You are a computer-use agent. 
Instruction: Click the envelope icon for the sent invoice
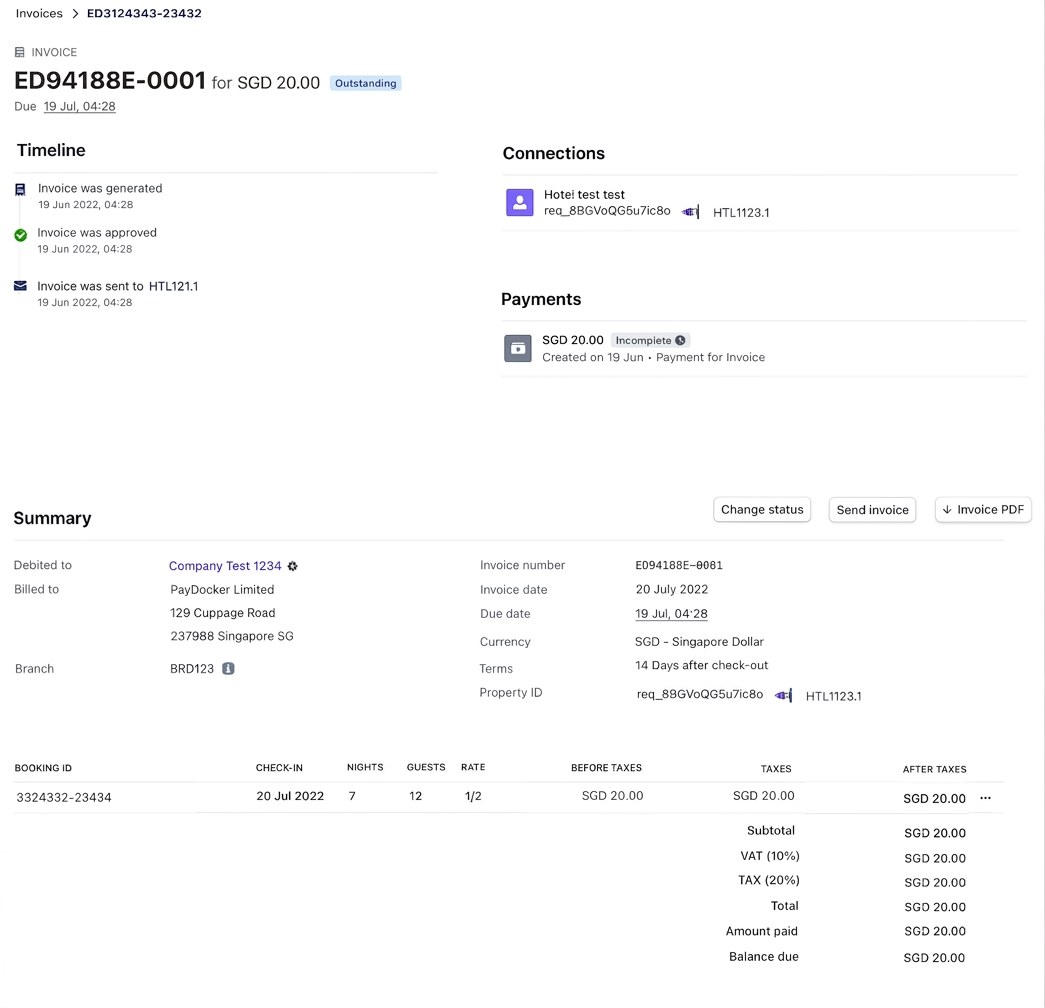(20, 286)
